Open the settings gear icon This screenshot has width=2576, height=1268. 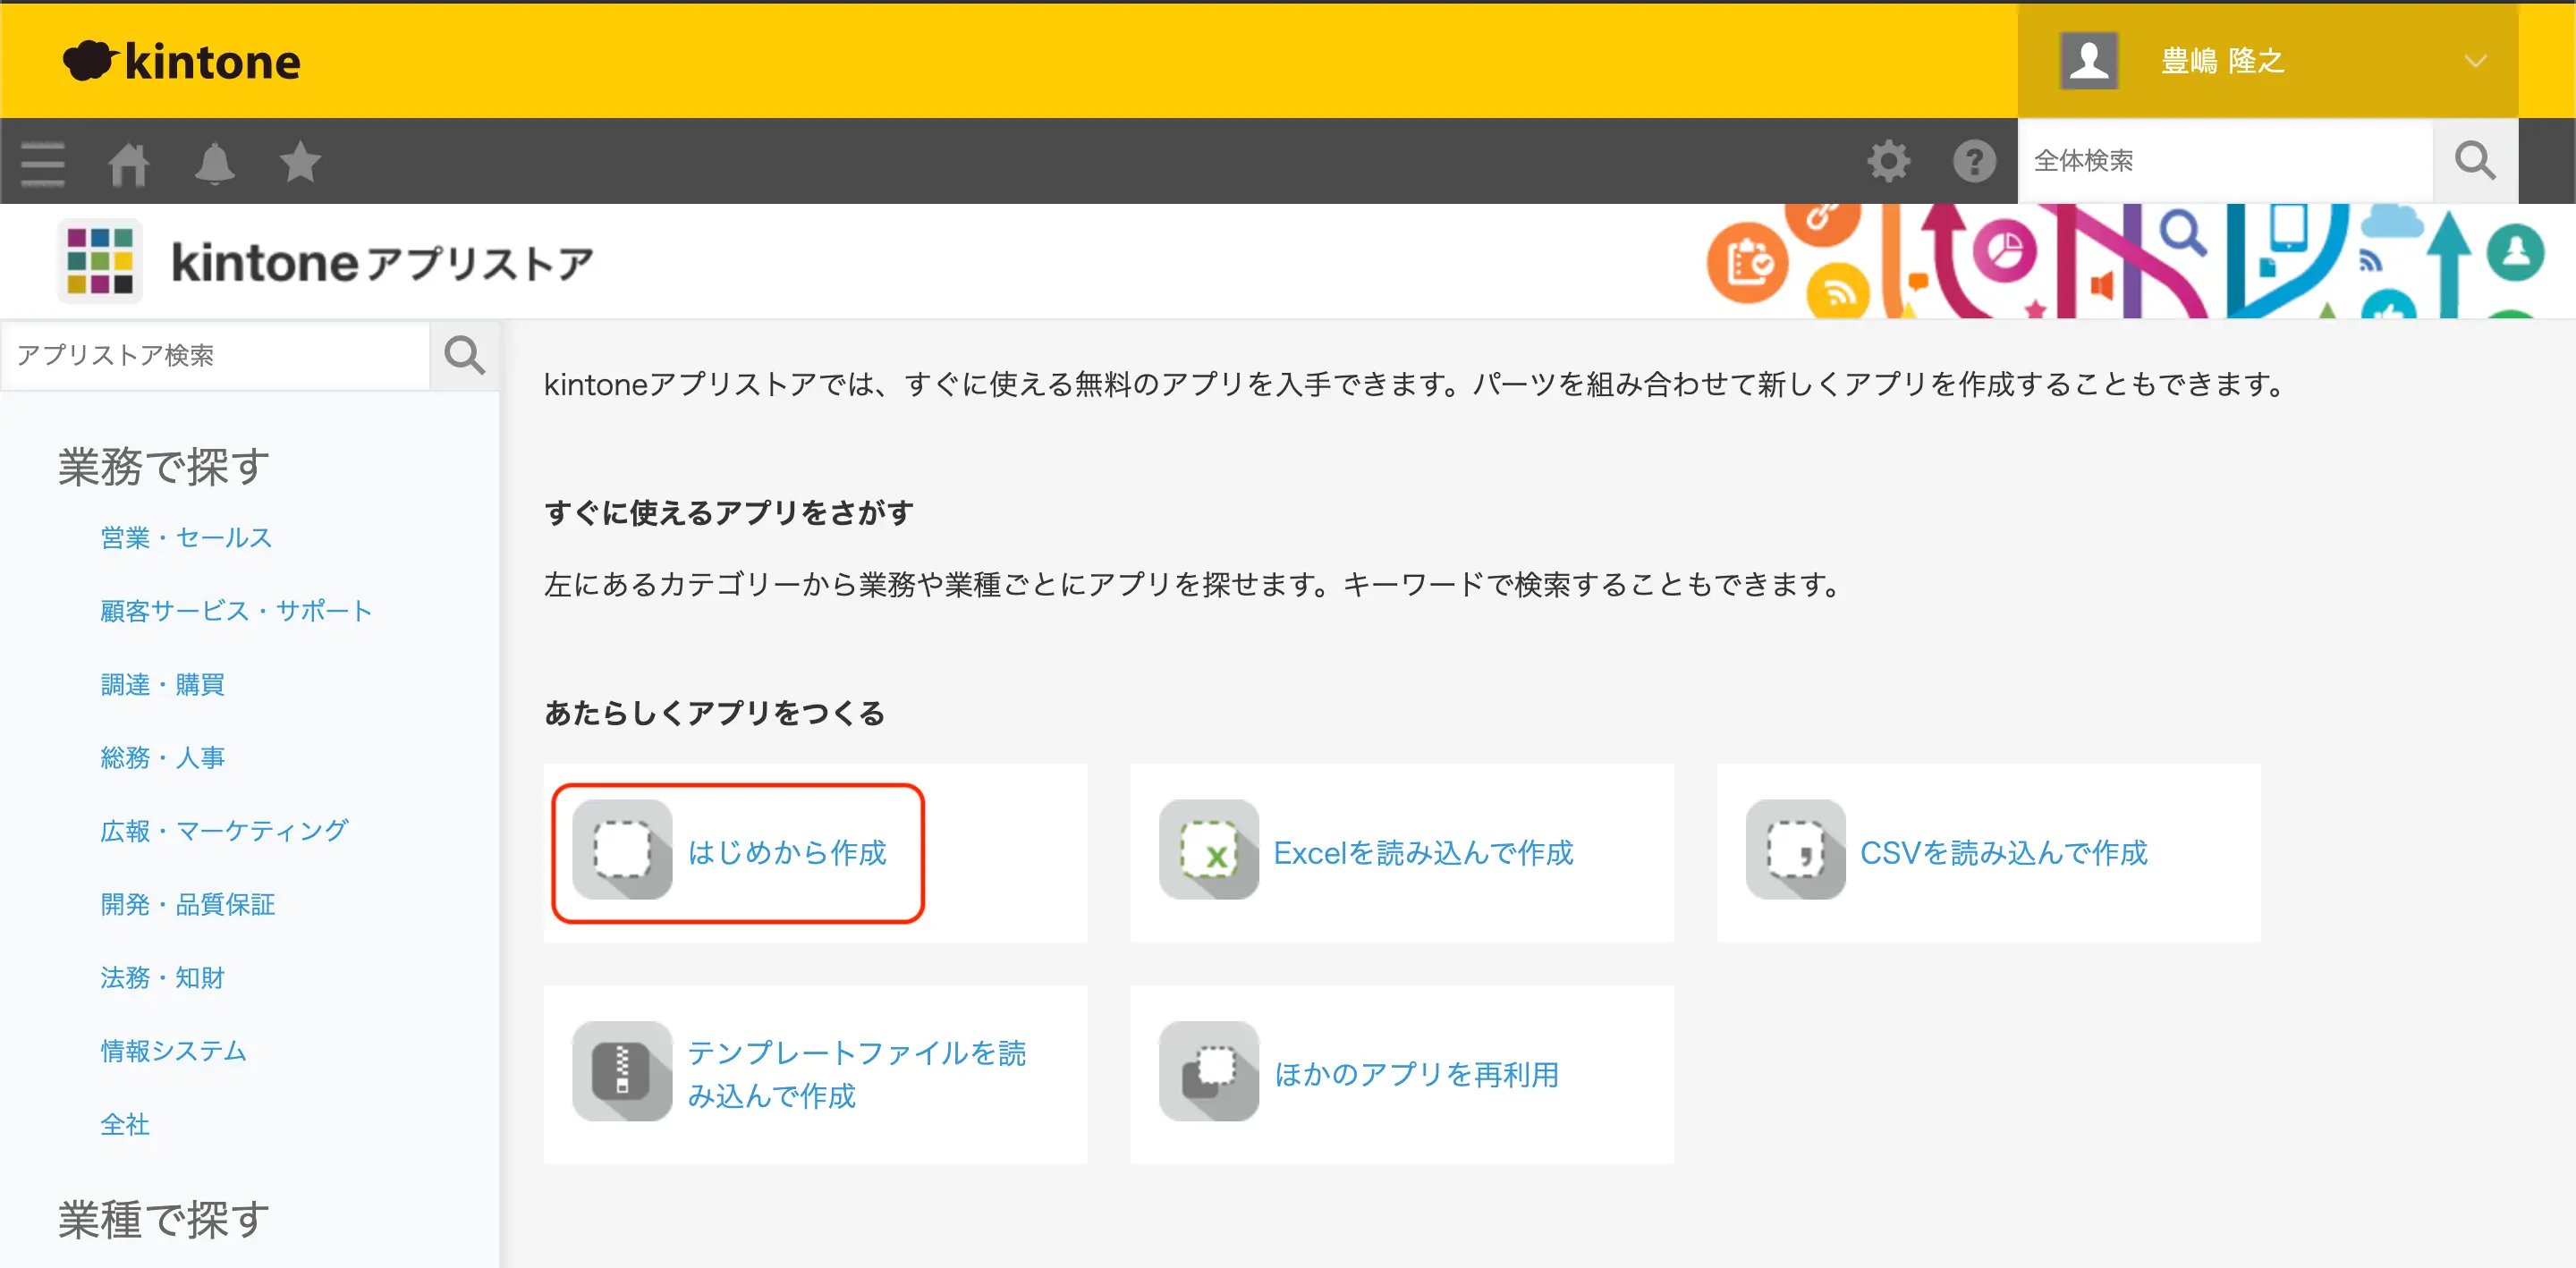click(x=1888, y=161)
